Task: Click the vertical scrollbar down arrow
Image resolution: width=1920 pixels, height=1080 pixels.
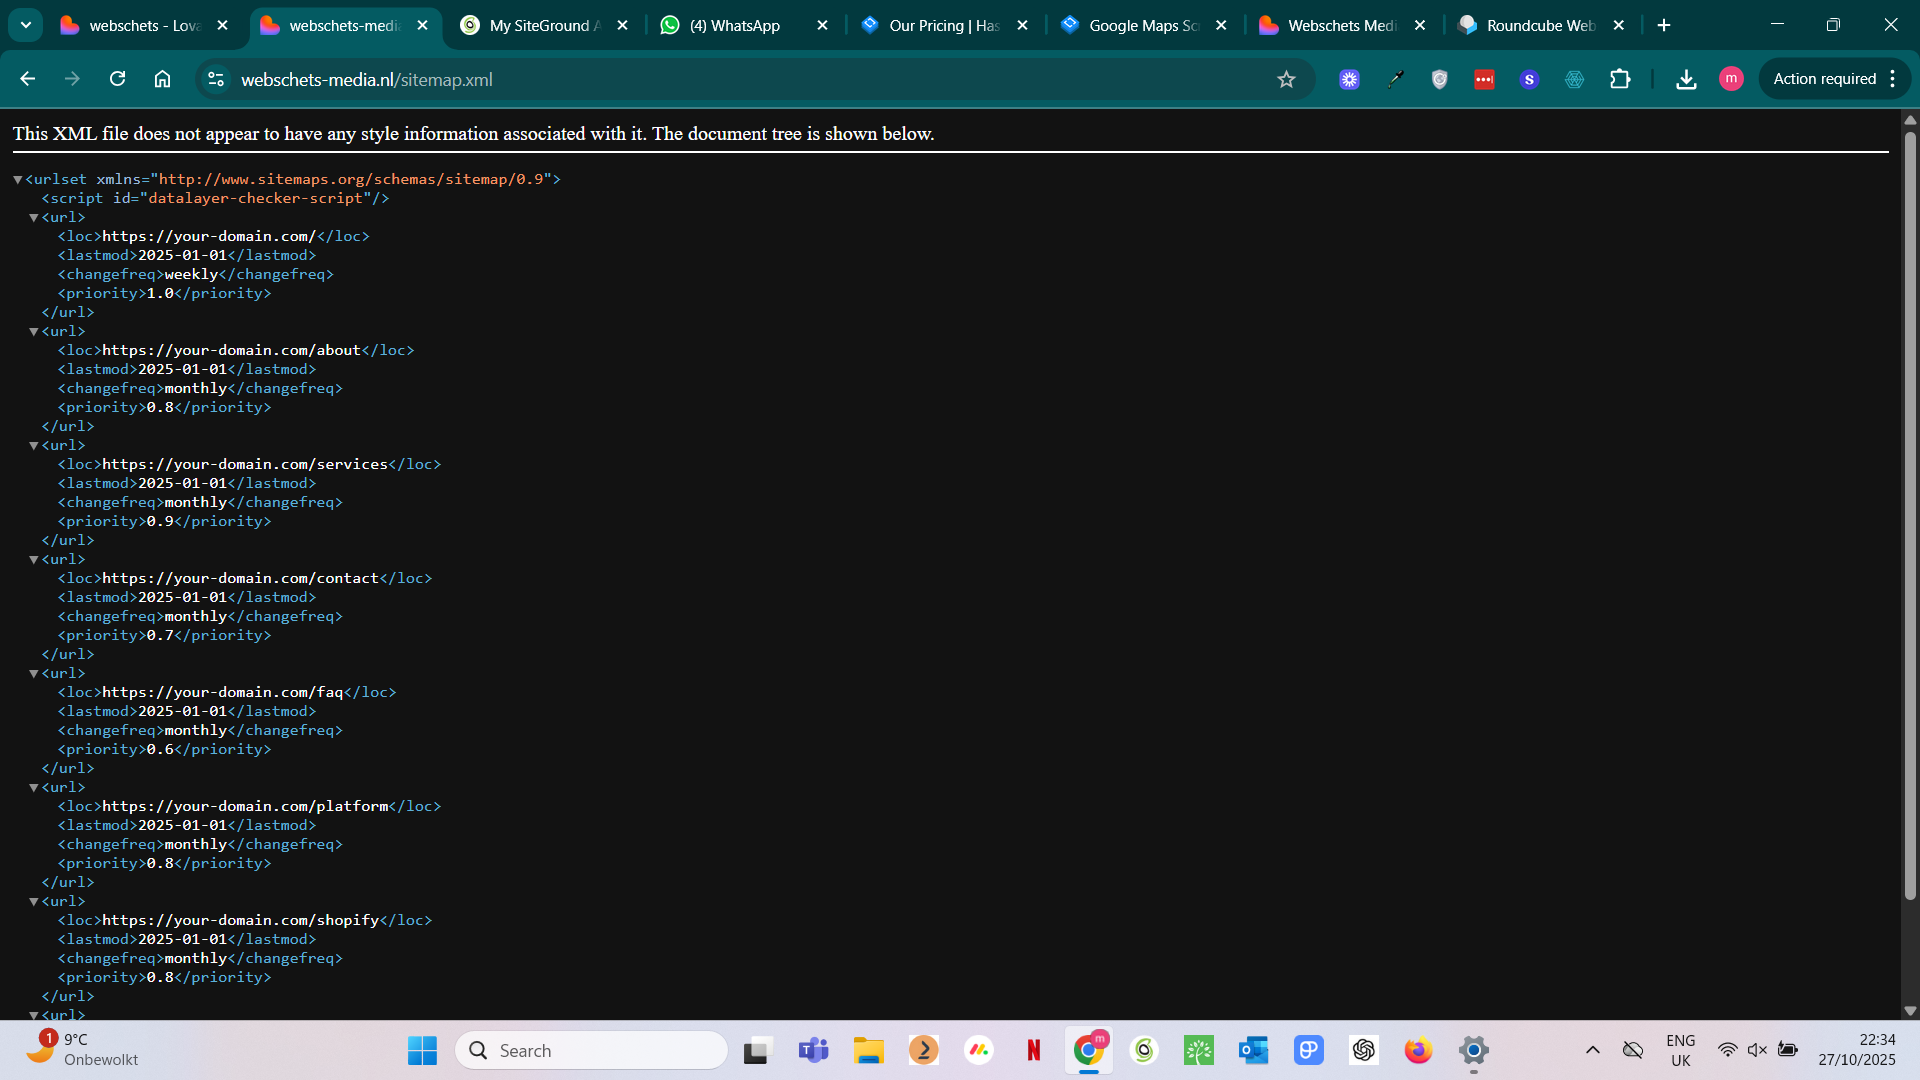Action: coord(1910,1011)
